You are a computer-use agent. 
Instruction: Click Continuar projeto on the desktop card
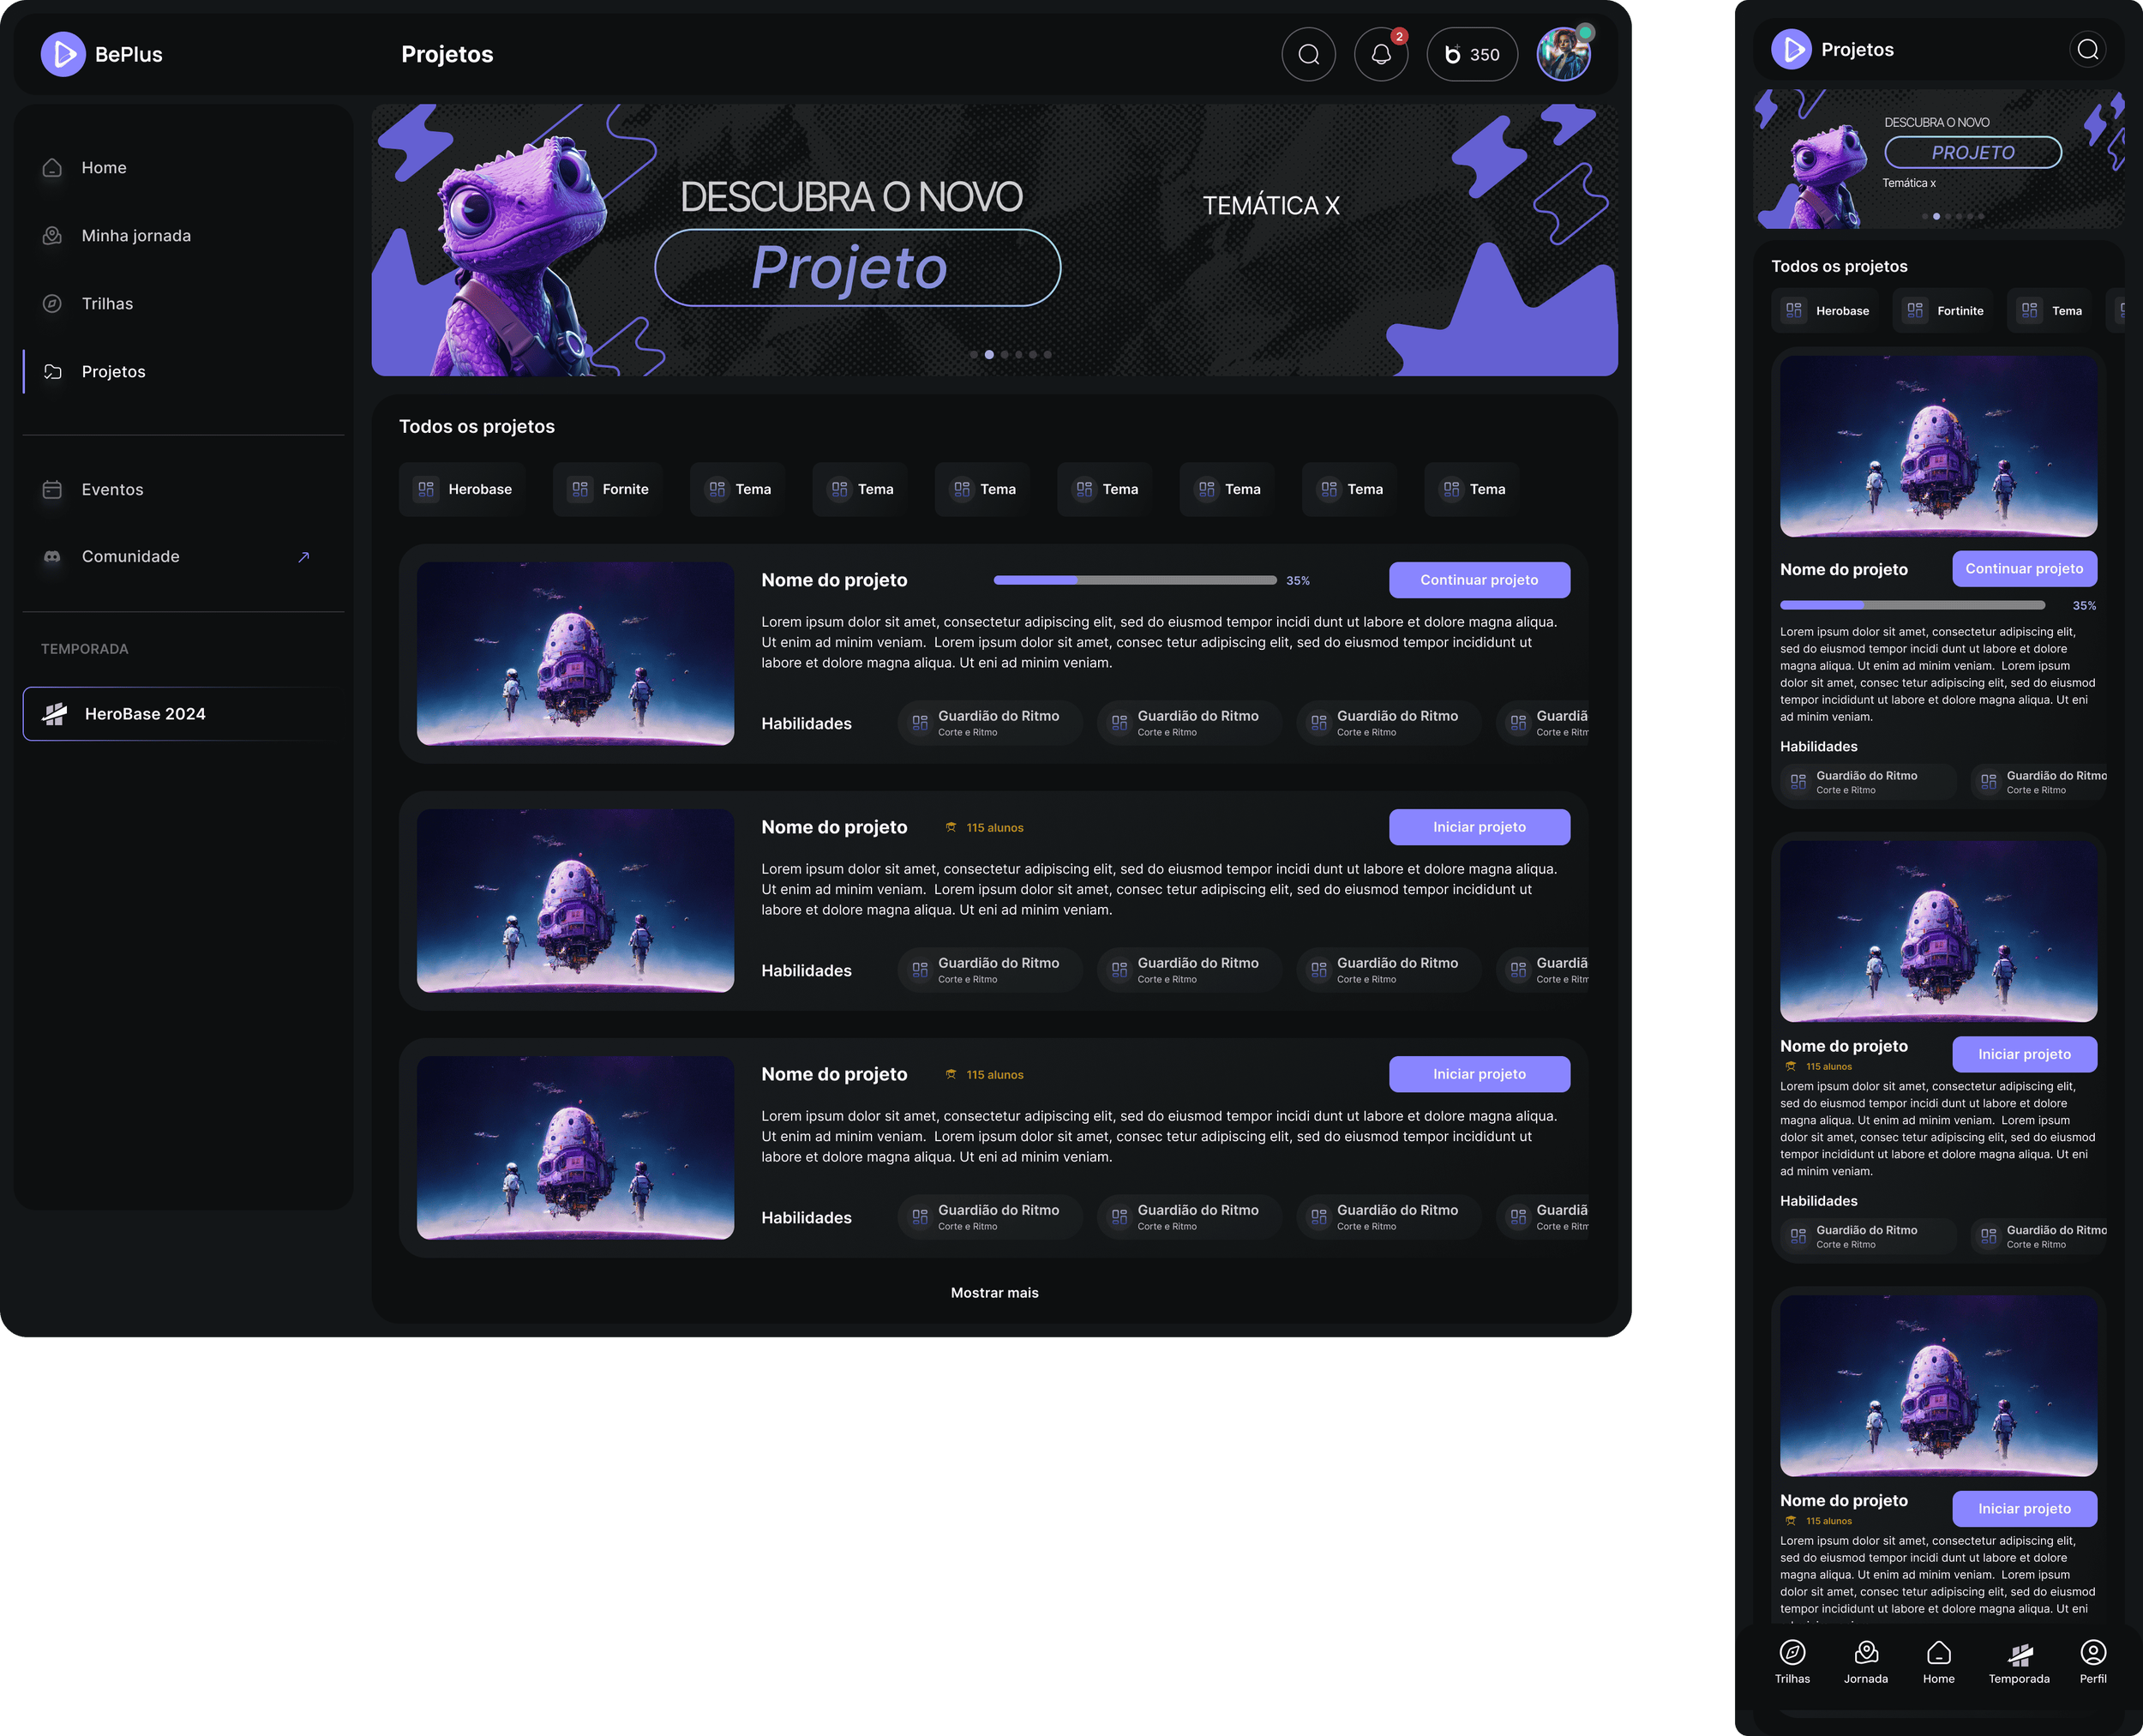1479,580
